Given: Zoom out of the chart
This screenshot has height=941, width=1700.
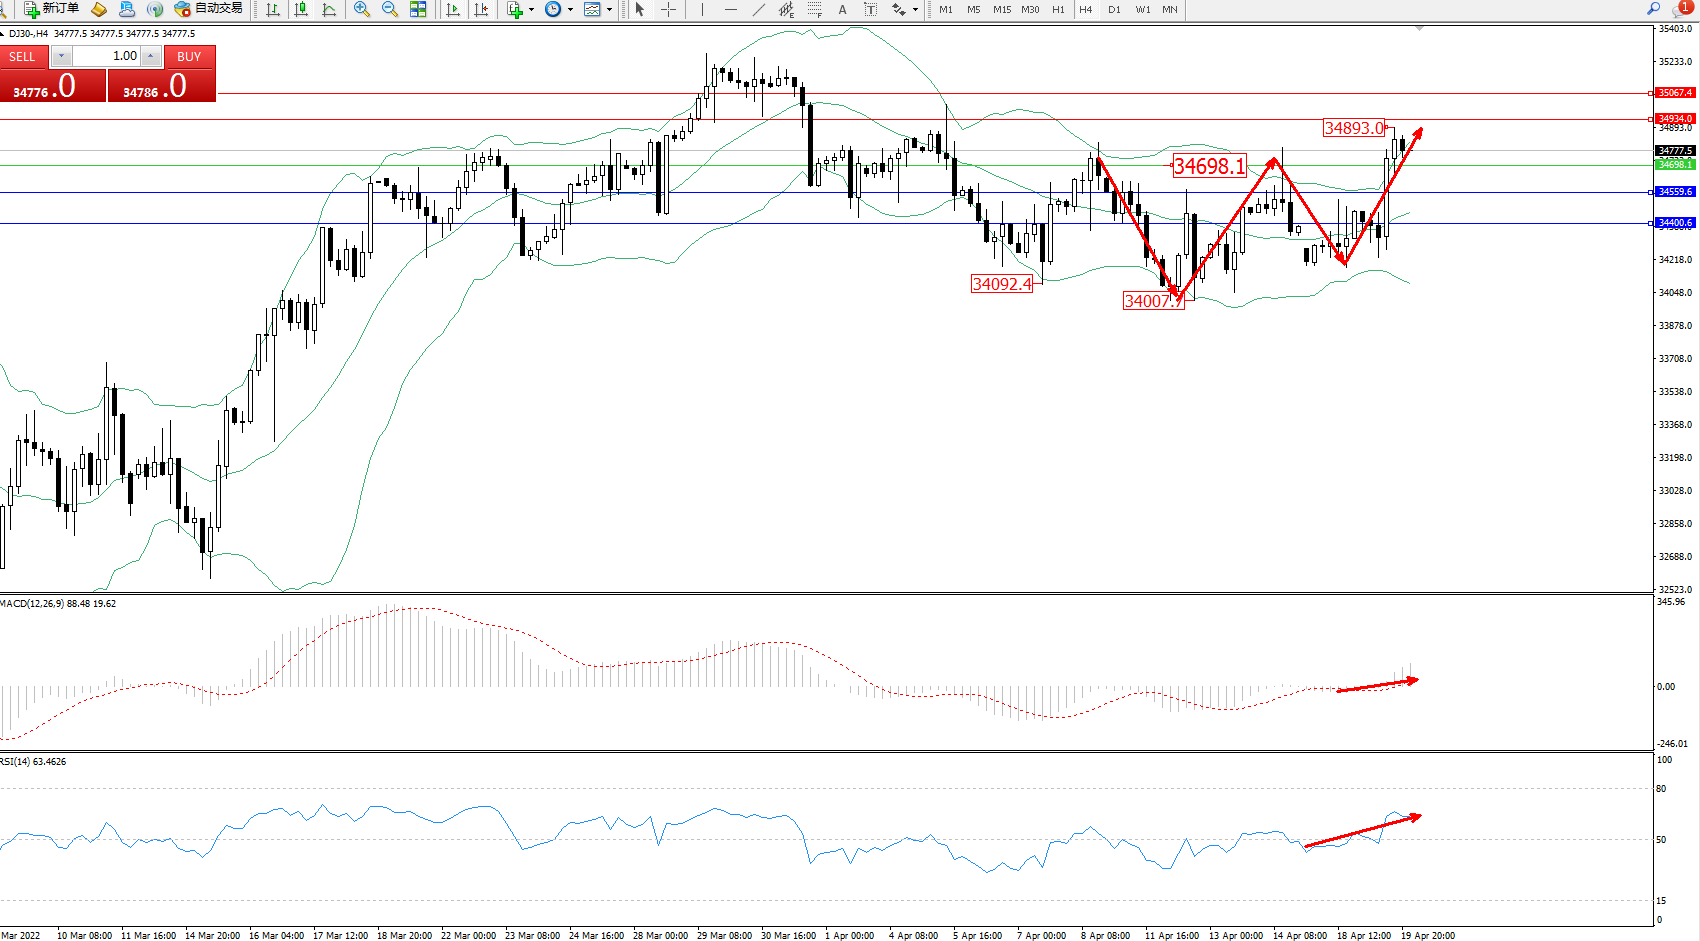Looking at the screenshot, I should click(x=390, y=9).
